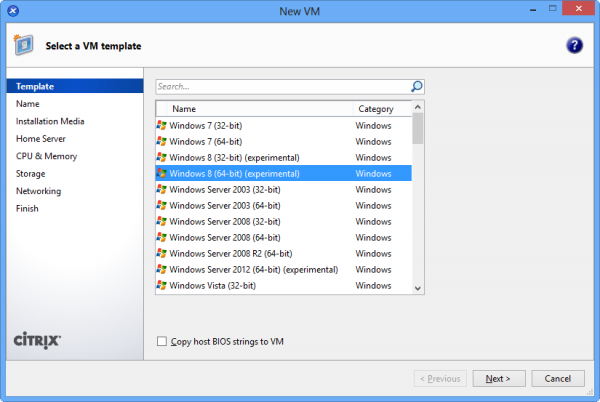The width and height of the screenshot is (600, 402).
Task: Select Windows 8 (32-bit) (experimental) template name
Action: point(234,158)
